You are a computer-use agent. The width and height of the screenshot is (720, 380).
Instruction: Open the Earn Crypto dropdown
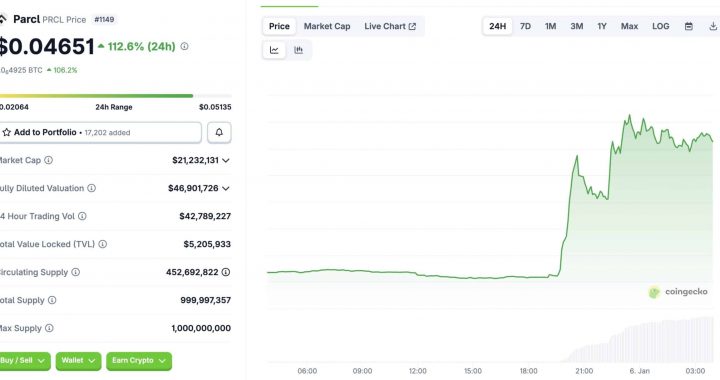139,361
